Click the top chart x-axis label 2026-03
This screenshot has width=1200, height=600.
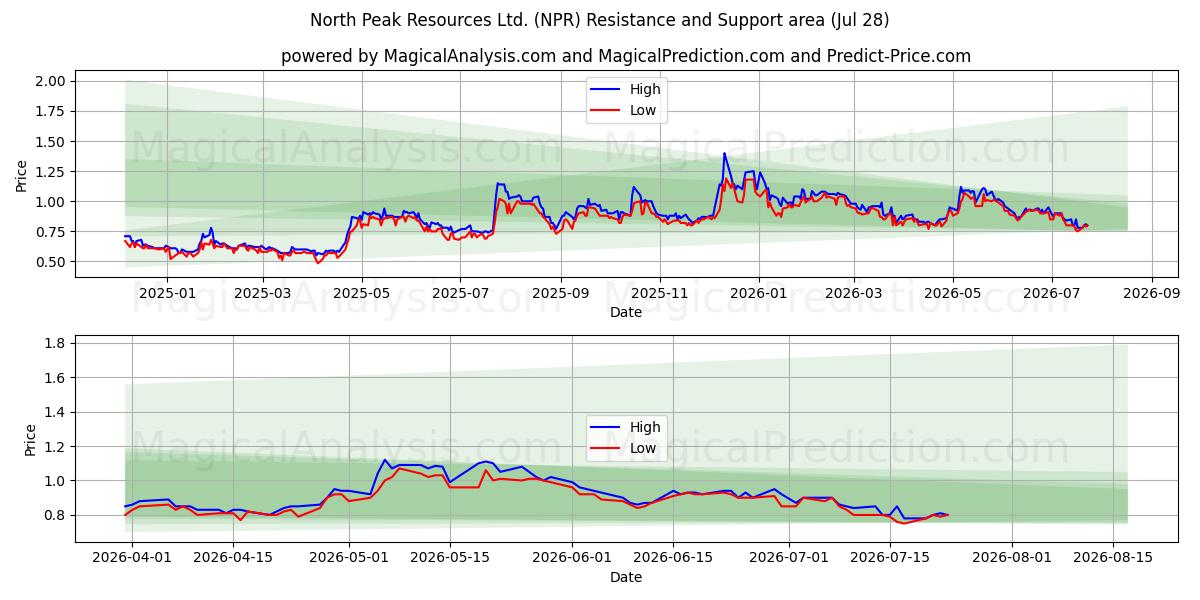tap(854, 293)
